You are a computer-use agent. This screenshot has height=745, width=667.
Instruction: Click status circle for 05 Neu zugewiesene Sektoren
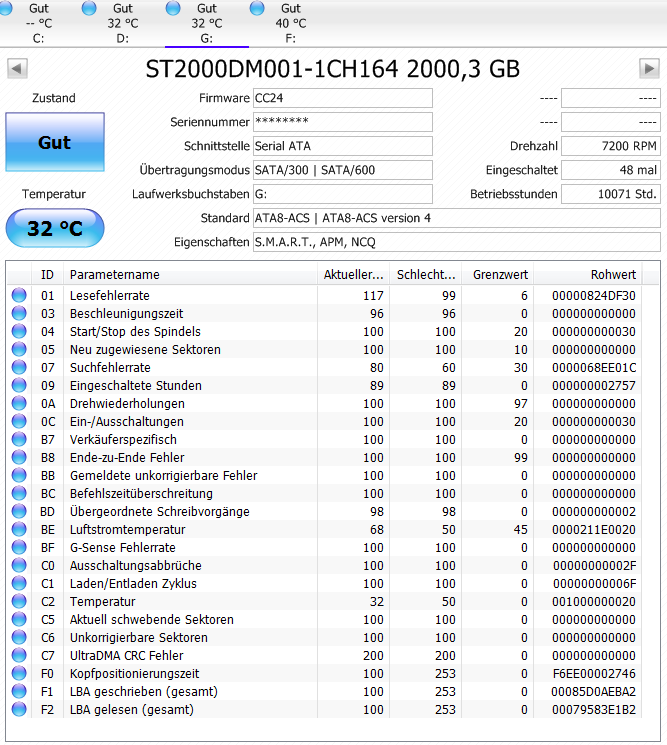(19, 349)
